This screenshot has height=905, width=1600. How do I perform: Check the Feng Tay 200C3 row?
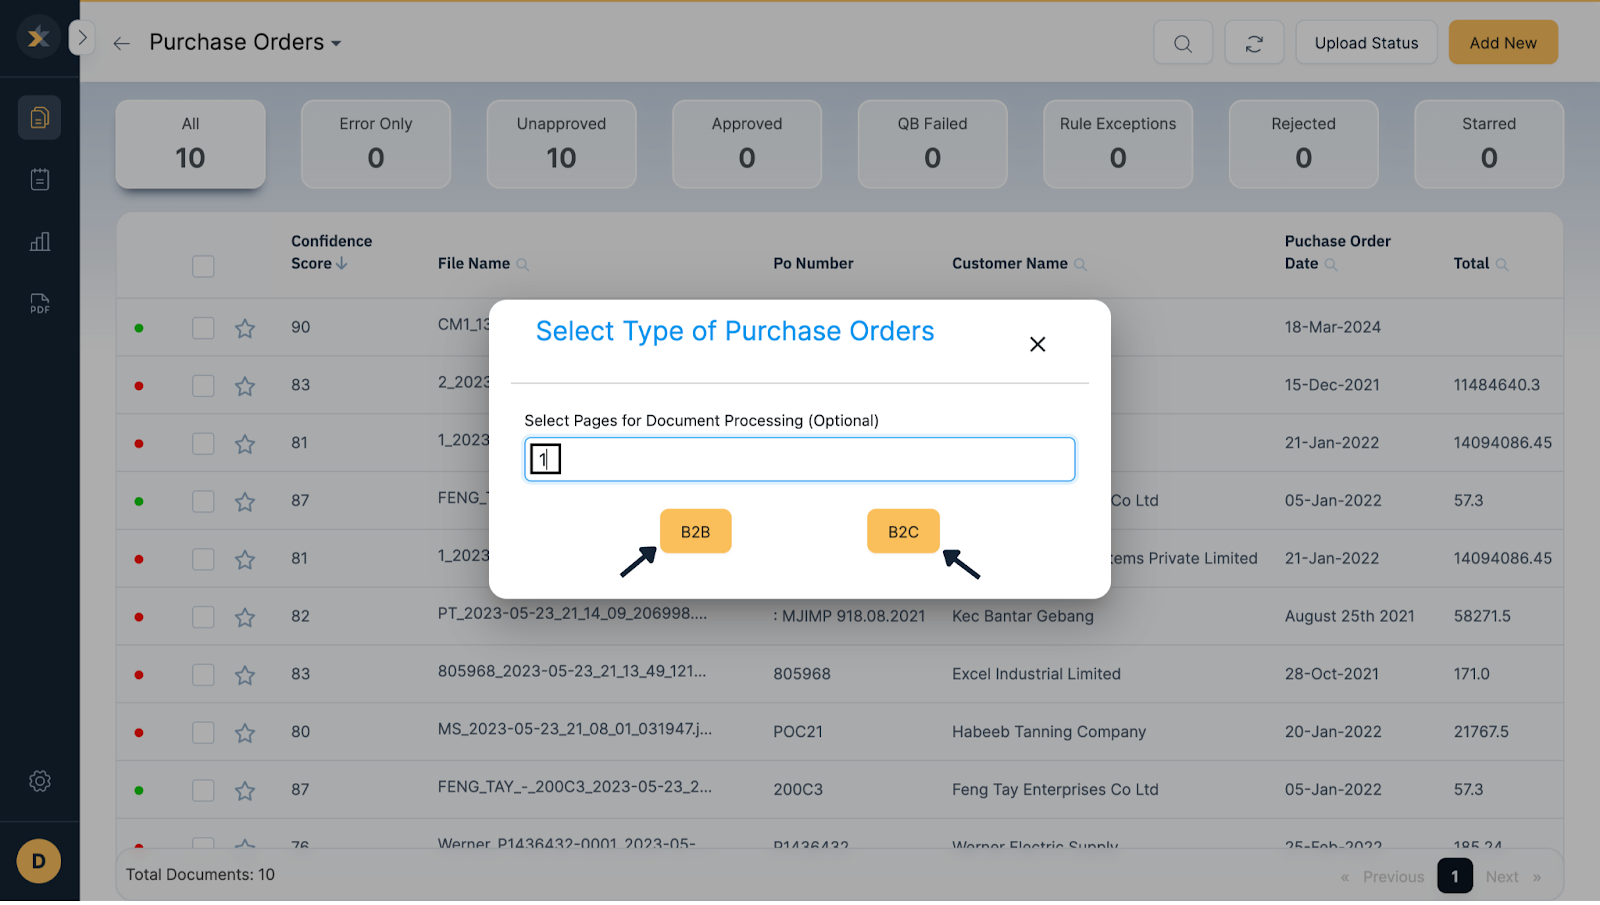pyautogui.click(x=203, y=791)
